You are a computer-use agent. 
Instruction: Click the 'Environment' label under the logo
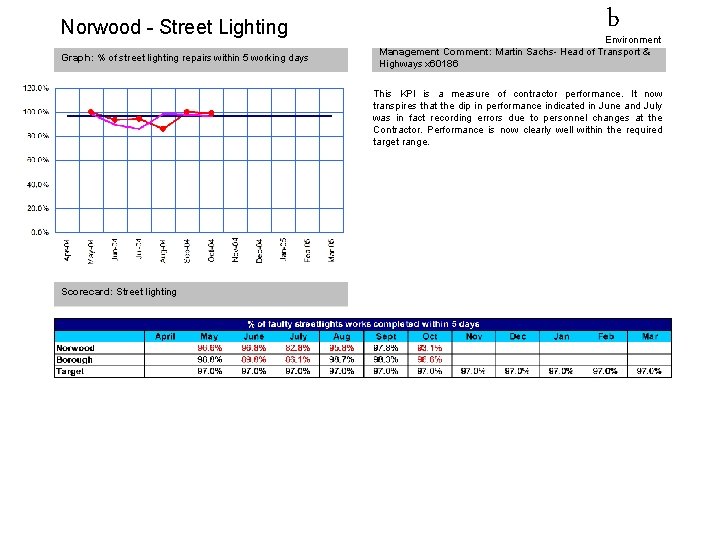pyautogui.click(x=633, y=40)
